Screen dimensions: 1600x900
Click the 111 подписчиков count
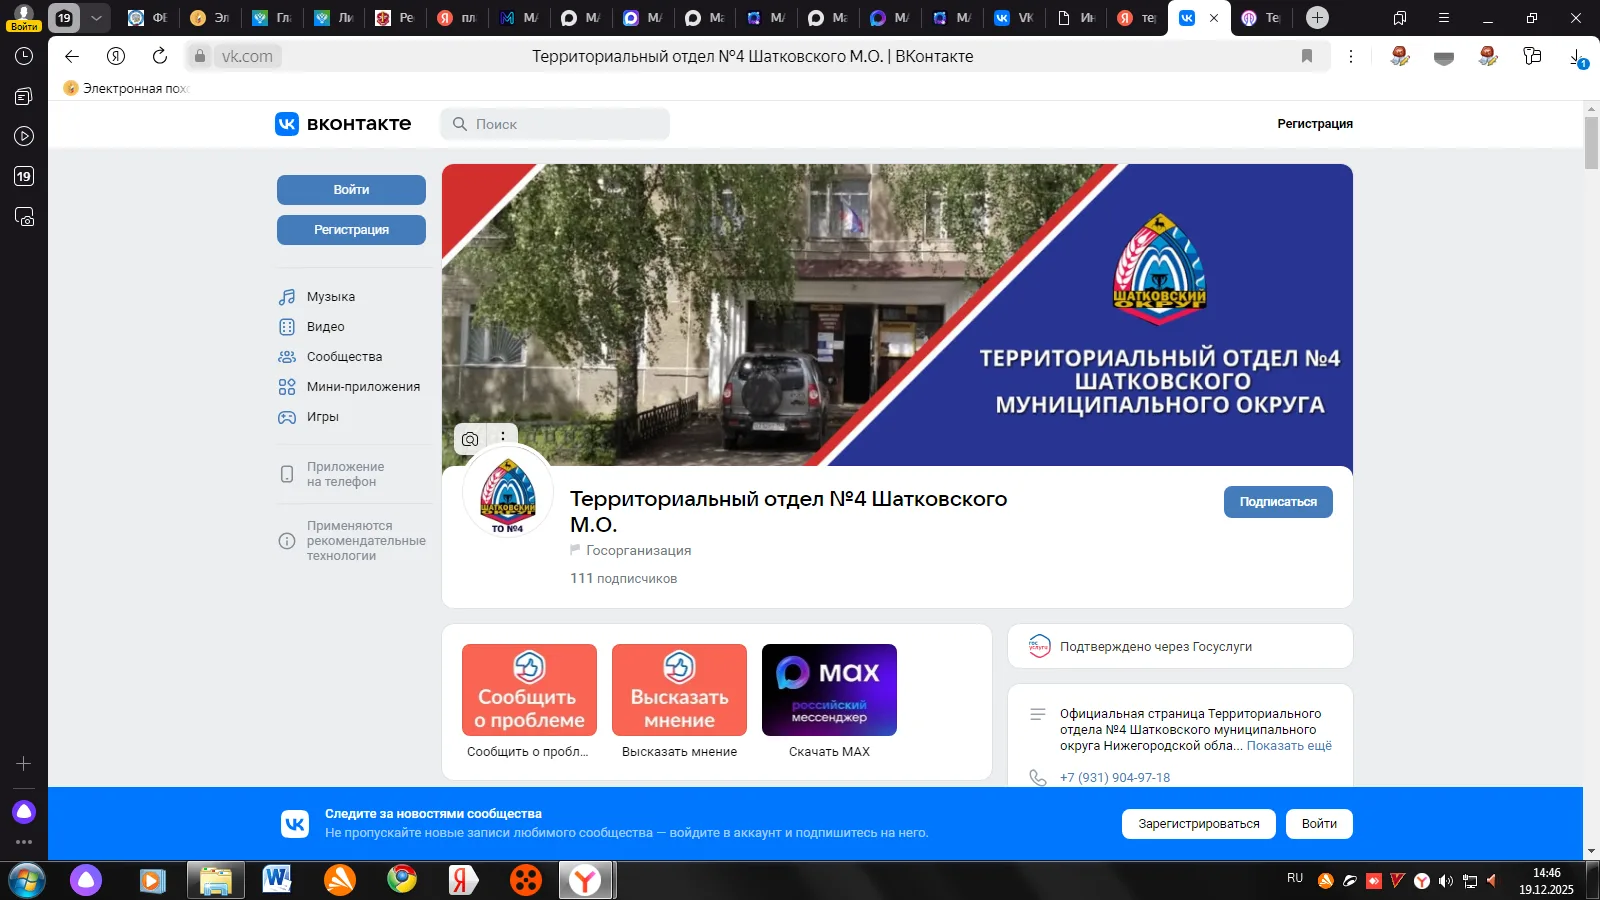click(623, 579)
